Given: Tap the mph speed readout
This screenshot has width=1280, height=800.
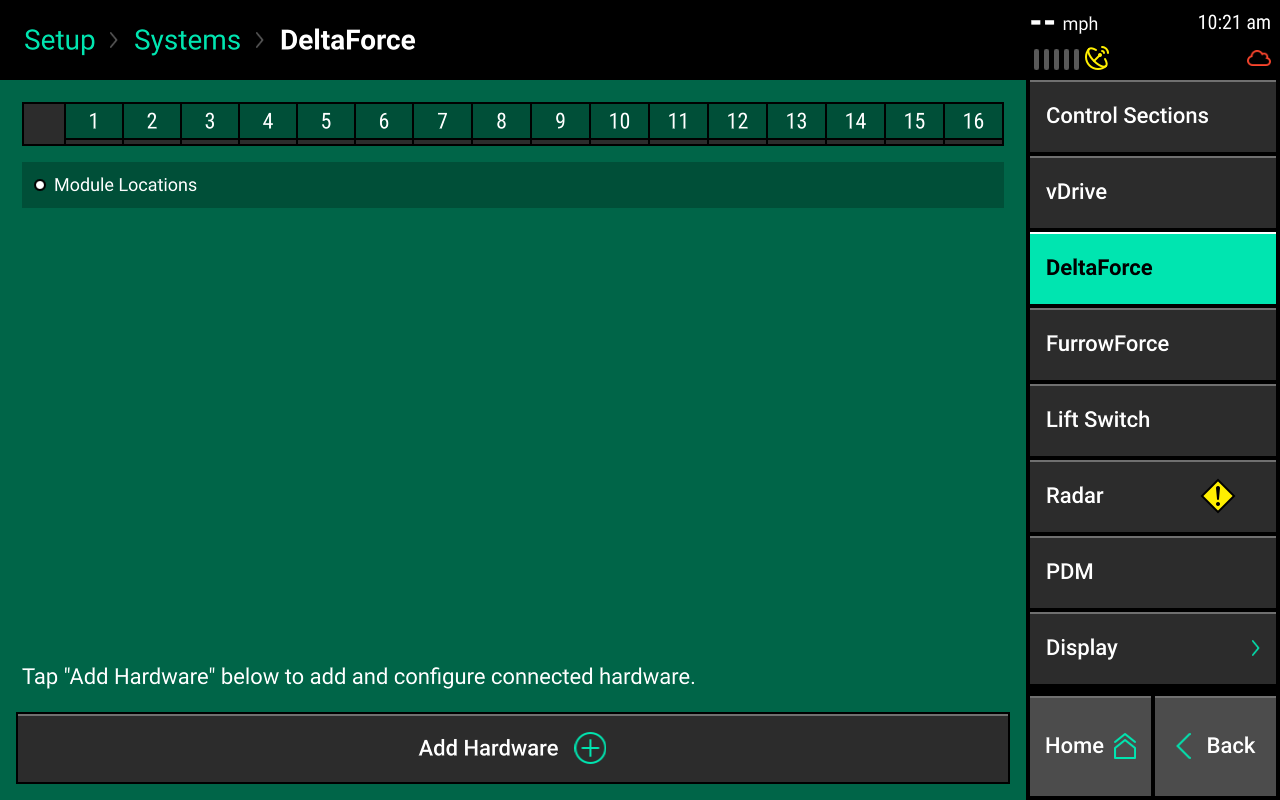Looking at the screenshot, I should (1065, 24).
